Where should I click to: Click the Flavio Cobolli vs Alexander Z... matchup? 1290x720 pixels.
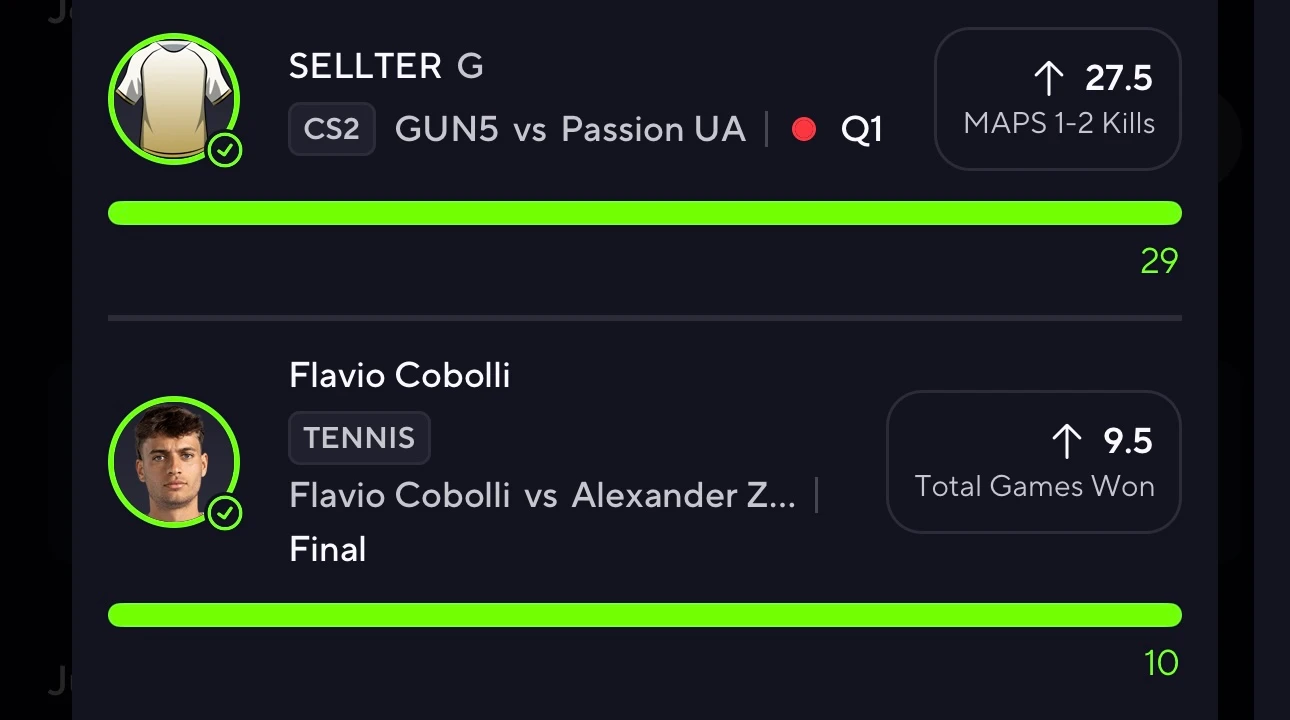click(x=543, y=495)
